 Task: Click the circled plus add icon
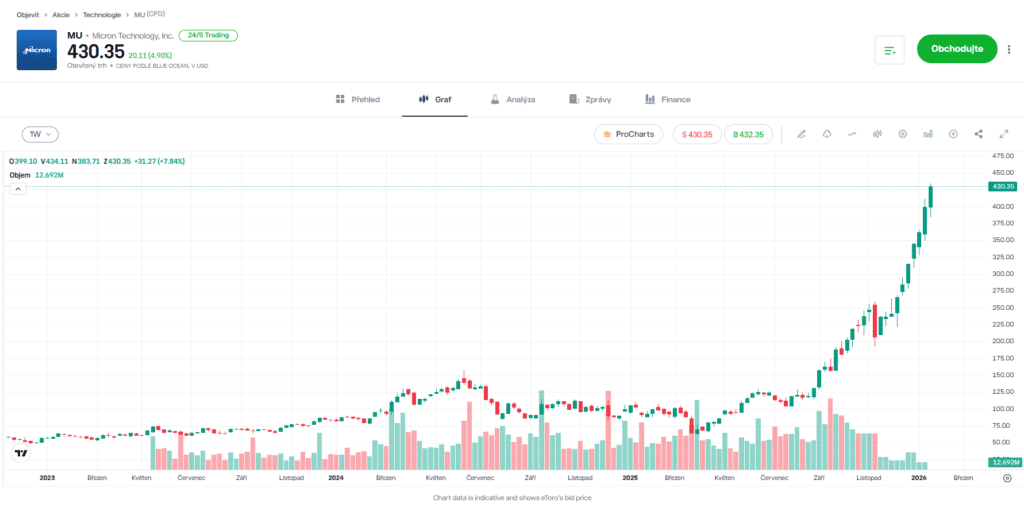tap(953, 134)
